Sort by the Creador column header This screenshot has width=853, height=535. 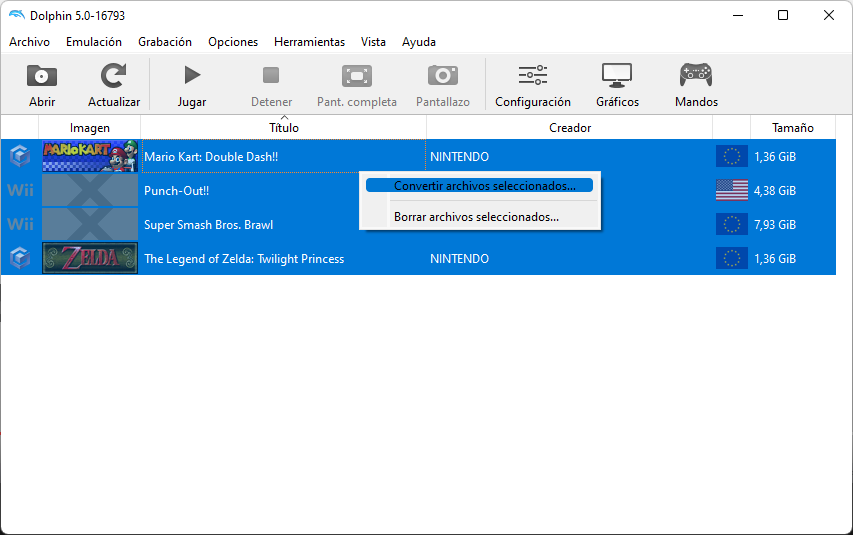click(x=570, y=127)
